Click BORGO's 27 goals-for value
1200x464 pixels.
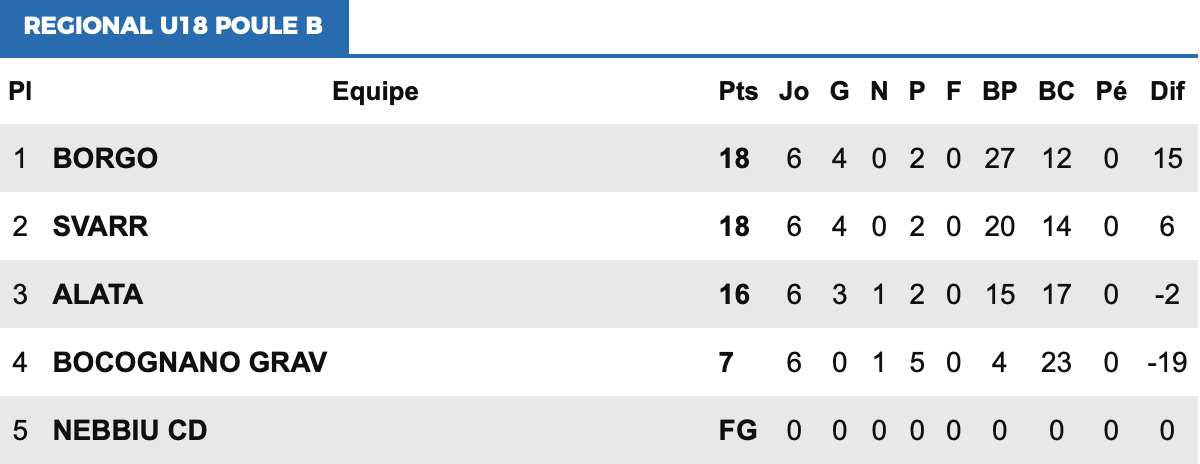999,158
